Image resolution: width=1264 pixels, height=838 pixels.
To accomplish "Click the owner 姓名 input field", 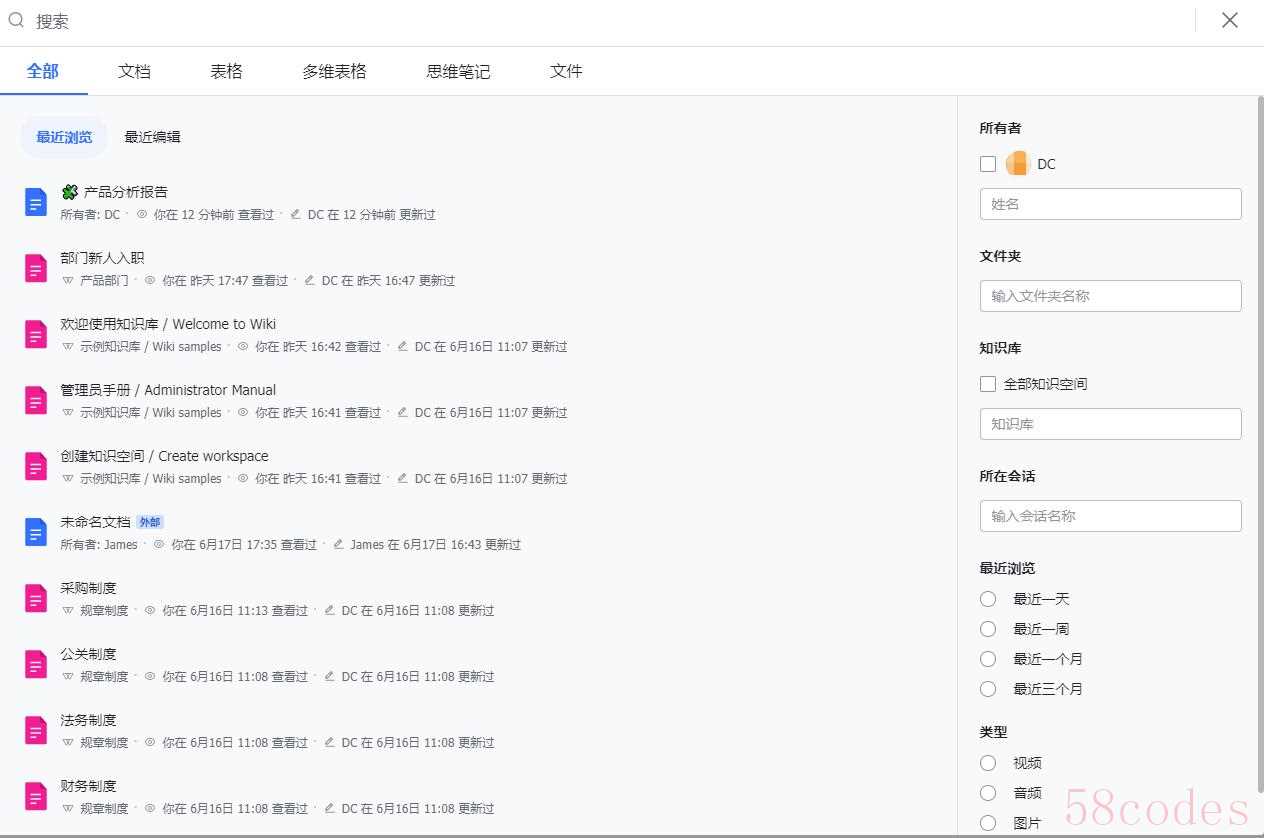I will click(x=1110, y=204).
